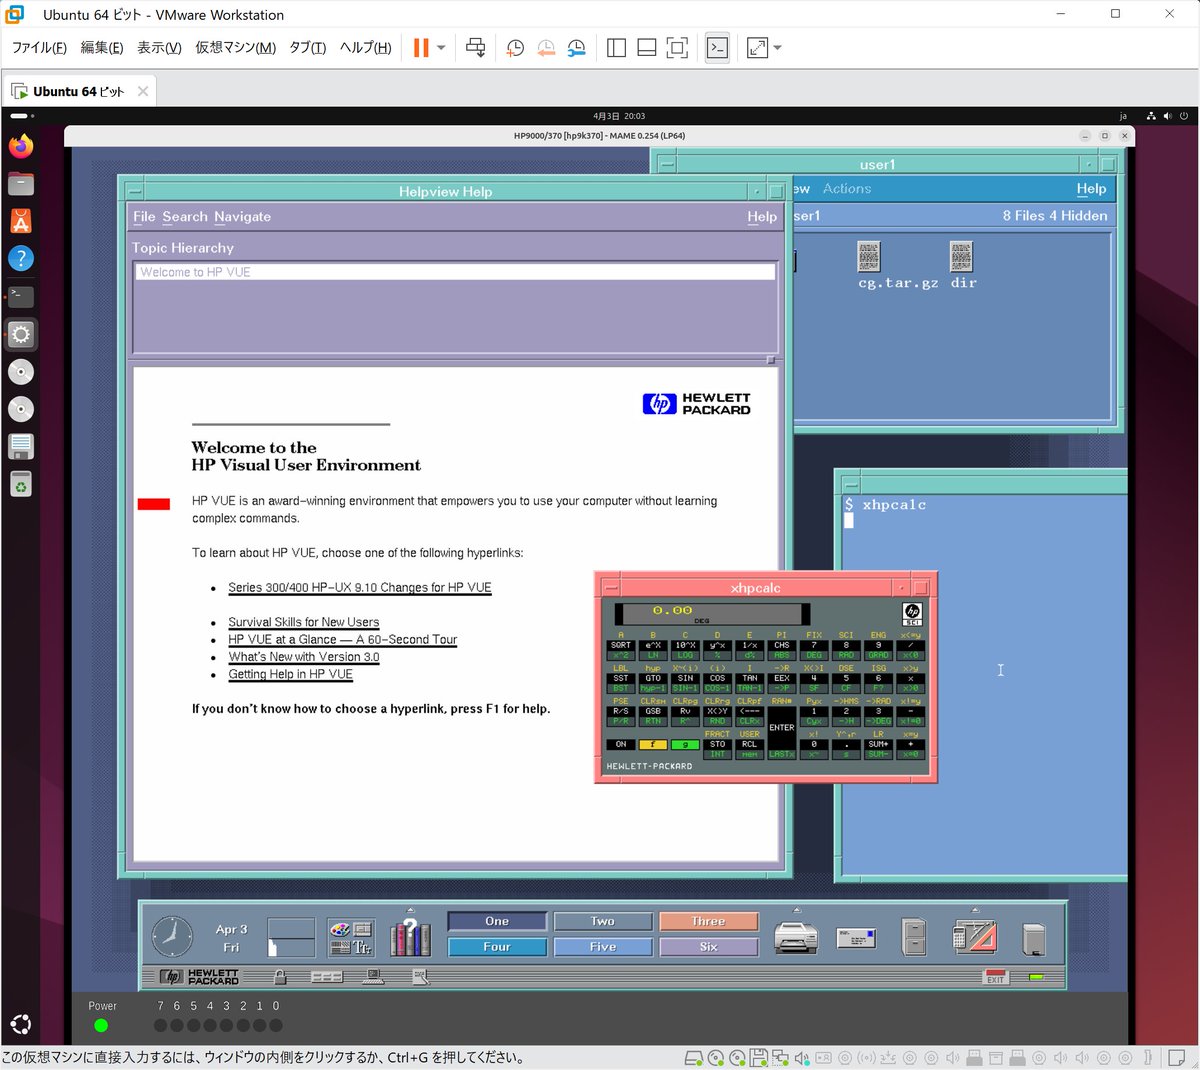Open the File Manager cabinet icon
The height and width of the screenshot is (1070, 1200).
(914, 938)
